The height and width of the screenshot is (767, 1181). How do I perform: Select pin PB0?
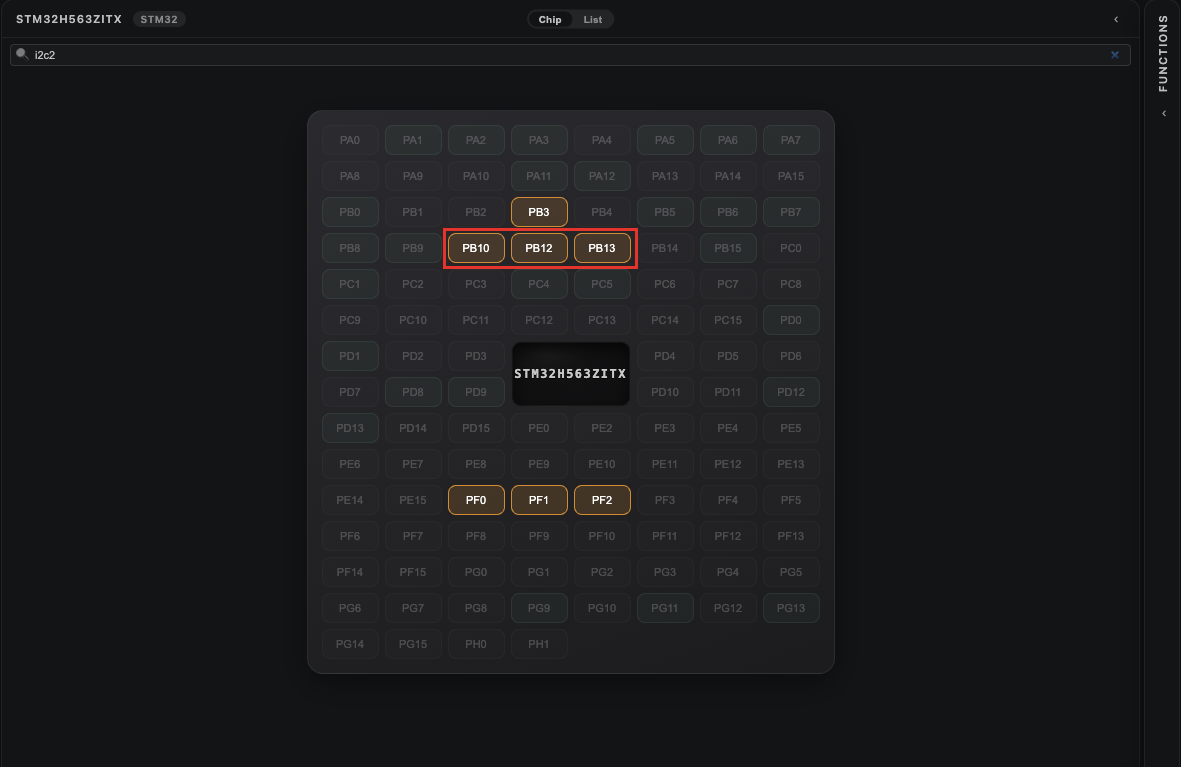click(349, 212)
